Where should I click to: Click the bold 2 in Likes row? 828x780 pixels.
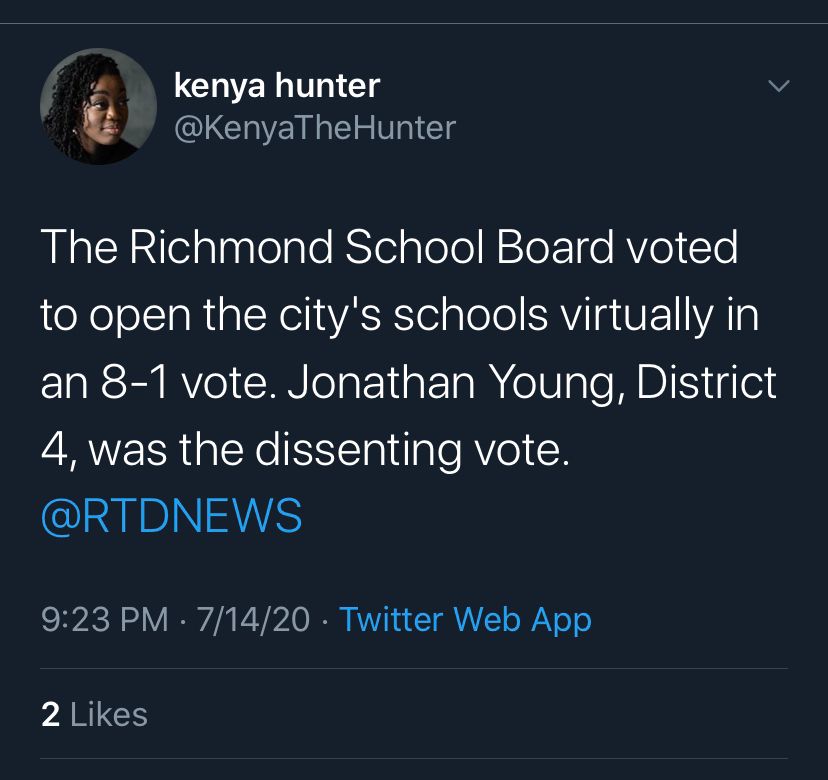point(48,714)
